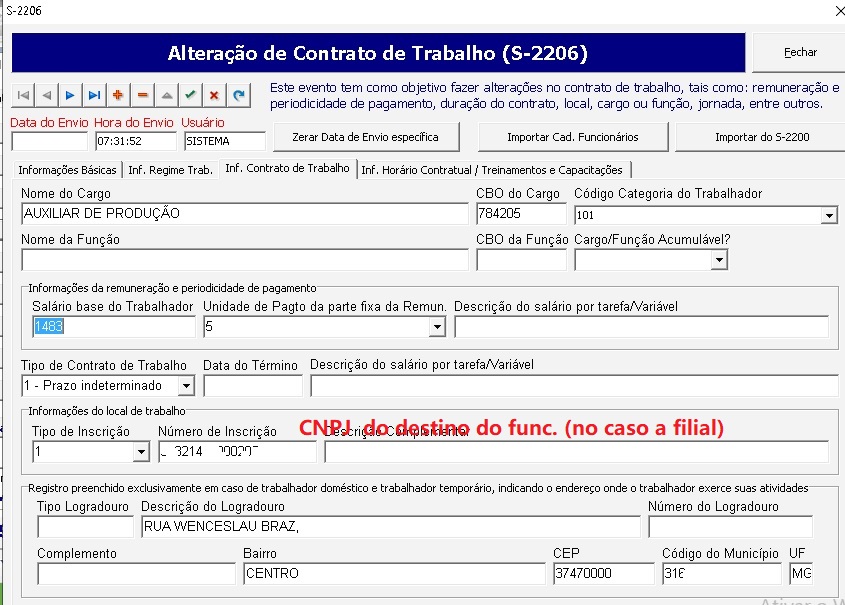Screen dimensions: 845x605
Task: Go to the first record in navigator
Action: pyautogui.click(x=23, y=95)
